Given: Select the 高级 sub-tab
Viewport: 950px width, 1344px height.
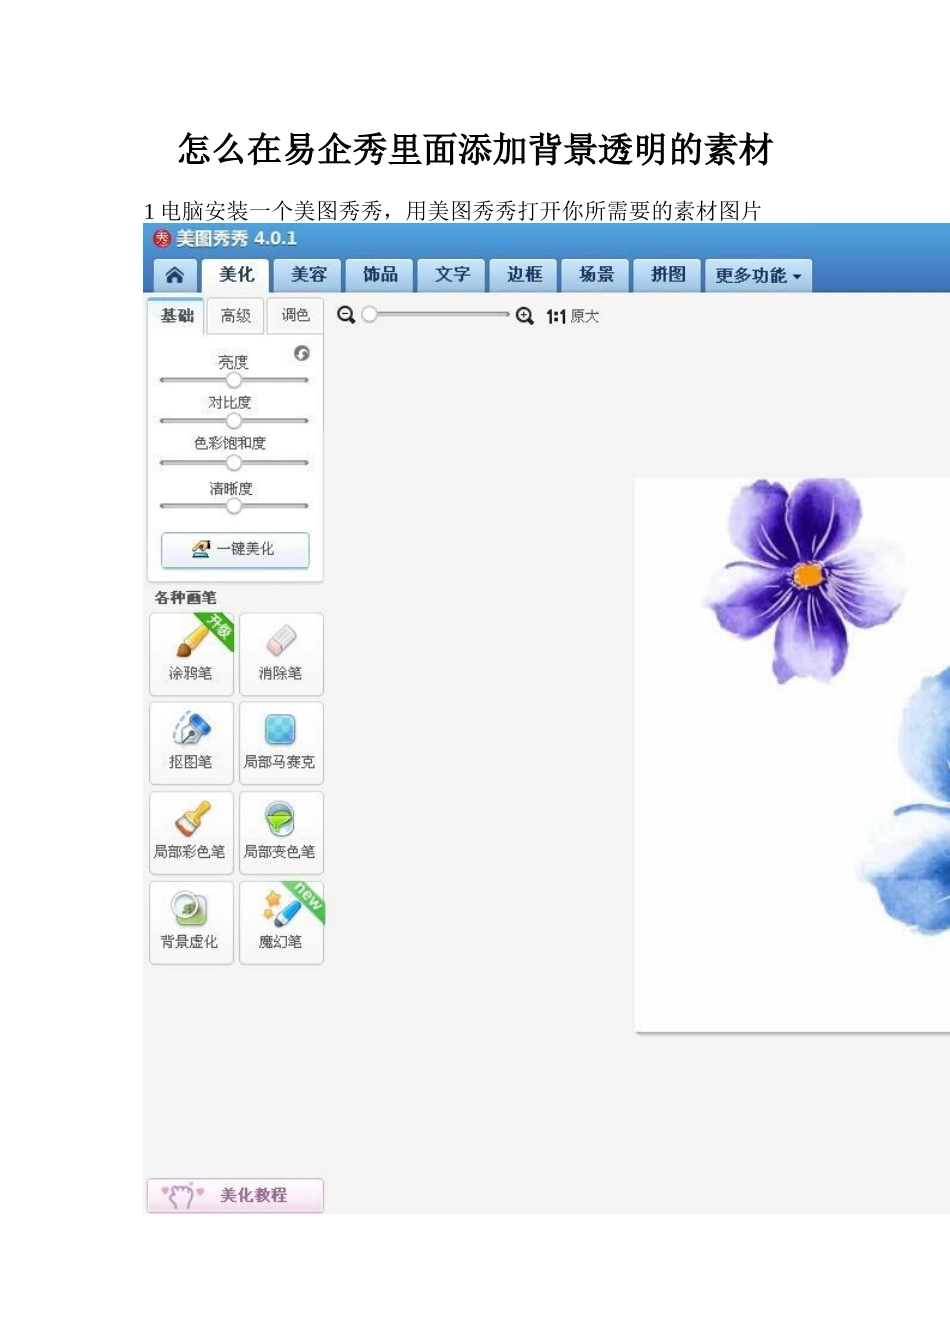Looking at the screenshot, I should [x=236, y=316].
